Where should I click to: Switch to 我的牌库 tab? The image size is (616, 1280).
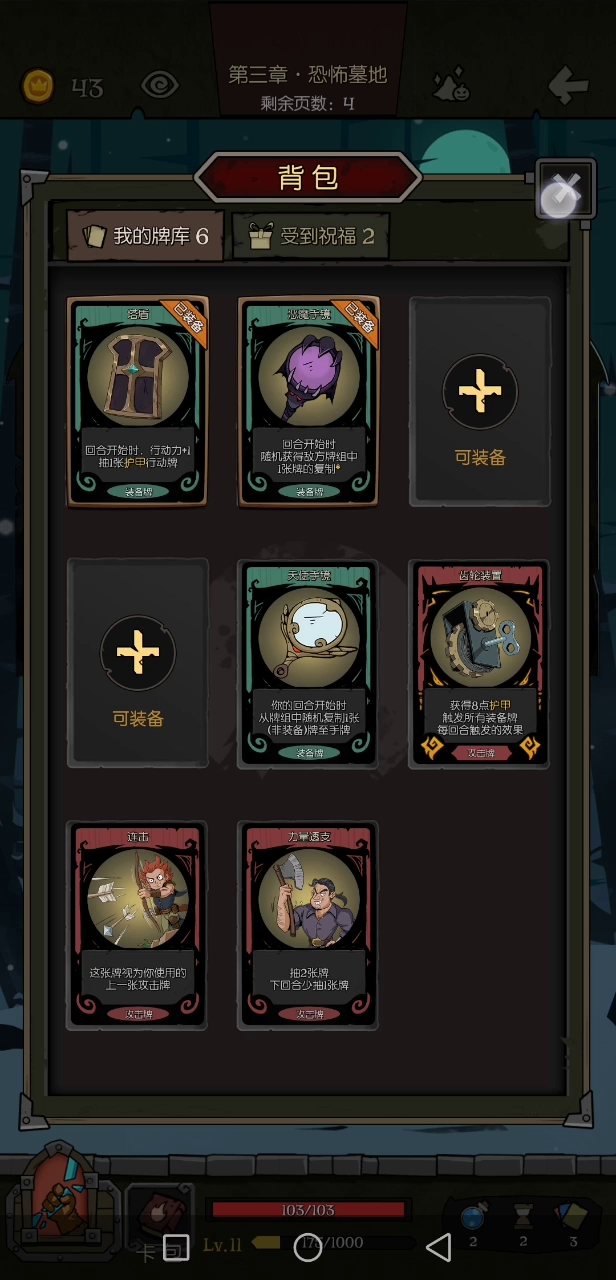[146, 236]
